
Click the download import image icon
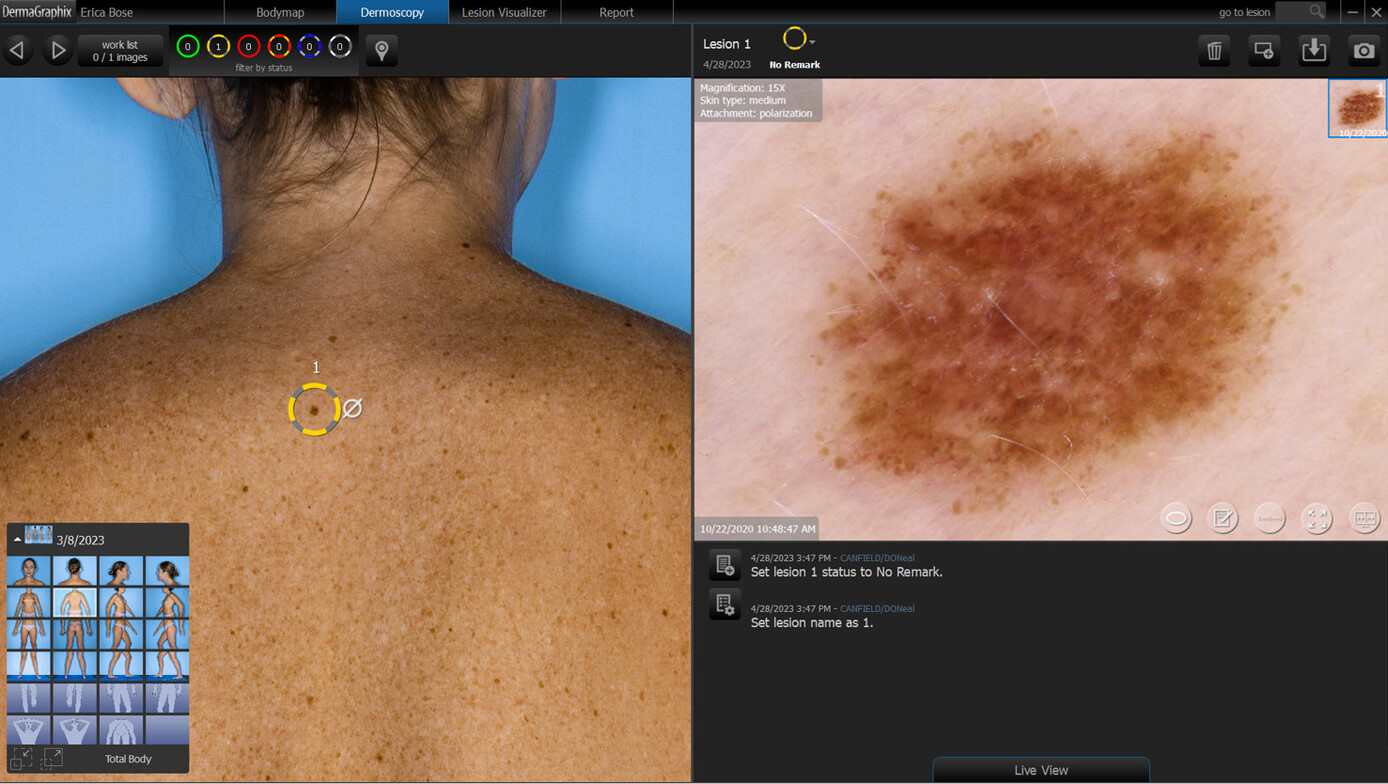point(1314,50)
